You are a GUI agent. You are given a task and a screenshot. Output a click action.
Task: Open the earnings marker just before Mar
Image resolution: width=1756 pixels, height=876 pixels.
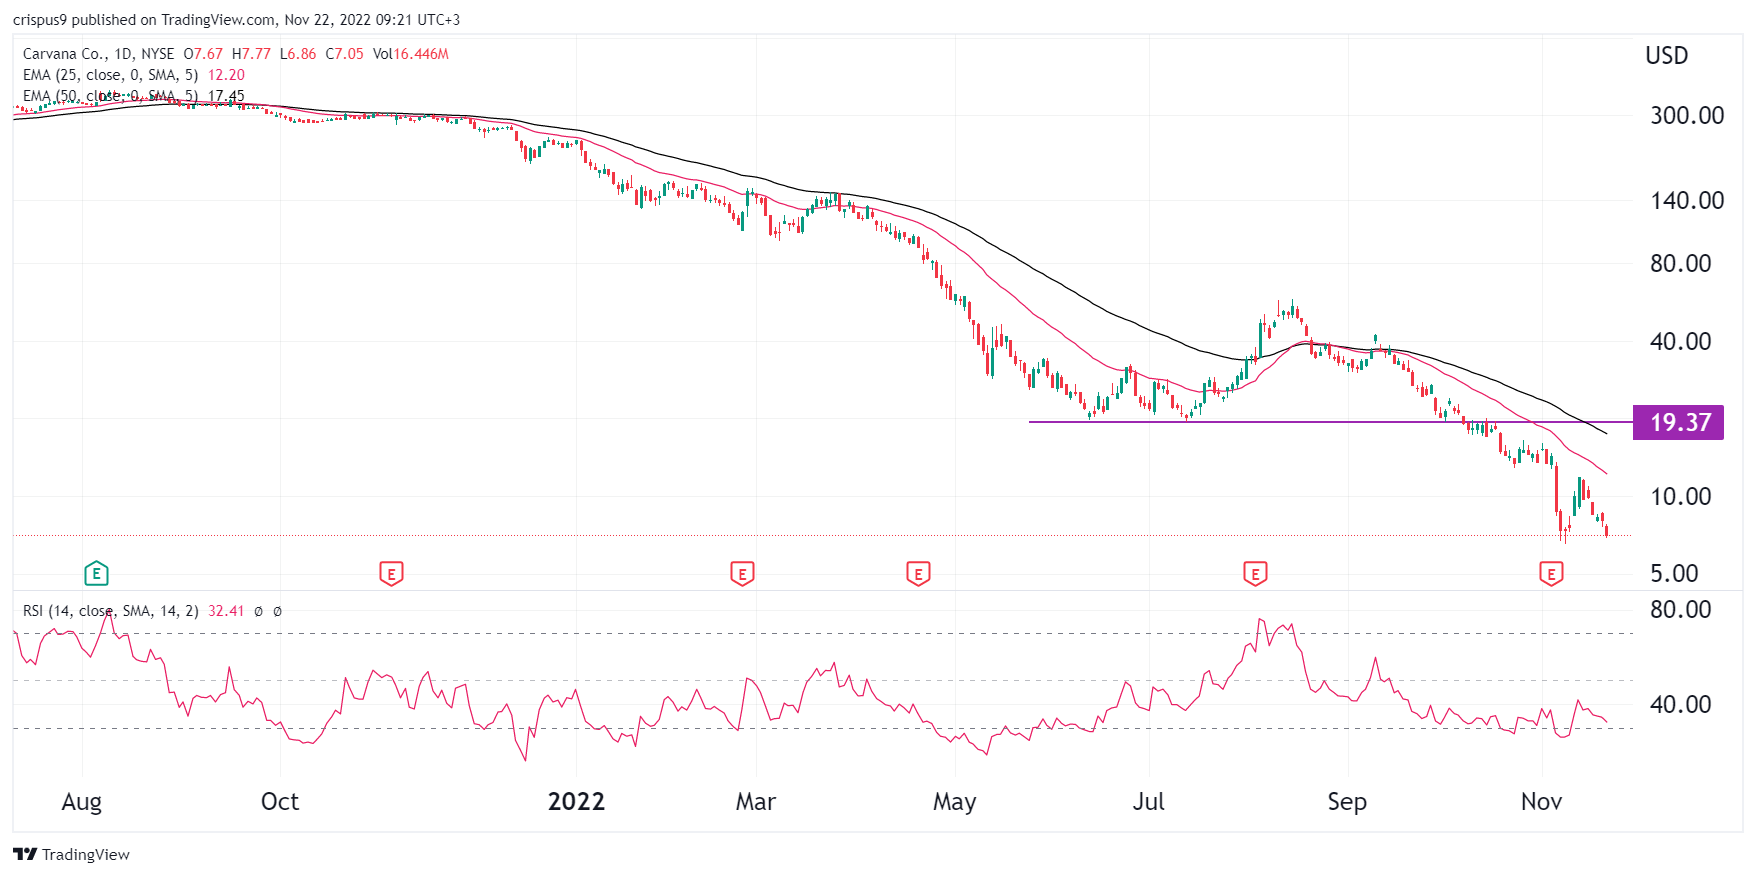741,574
